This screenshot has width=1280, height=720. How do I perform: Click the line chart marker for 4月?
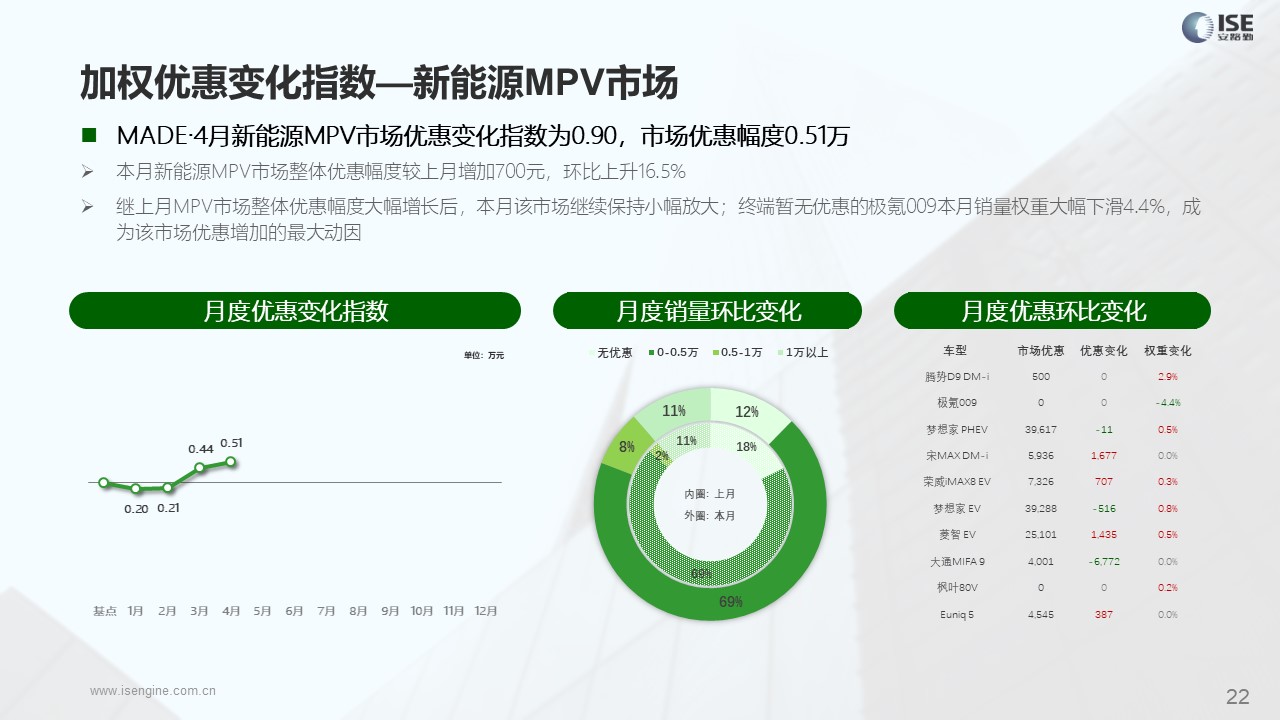(x=231, y=461)
